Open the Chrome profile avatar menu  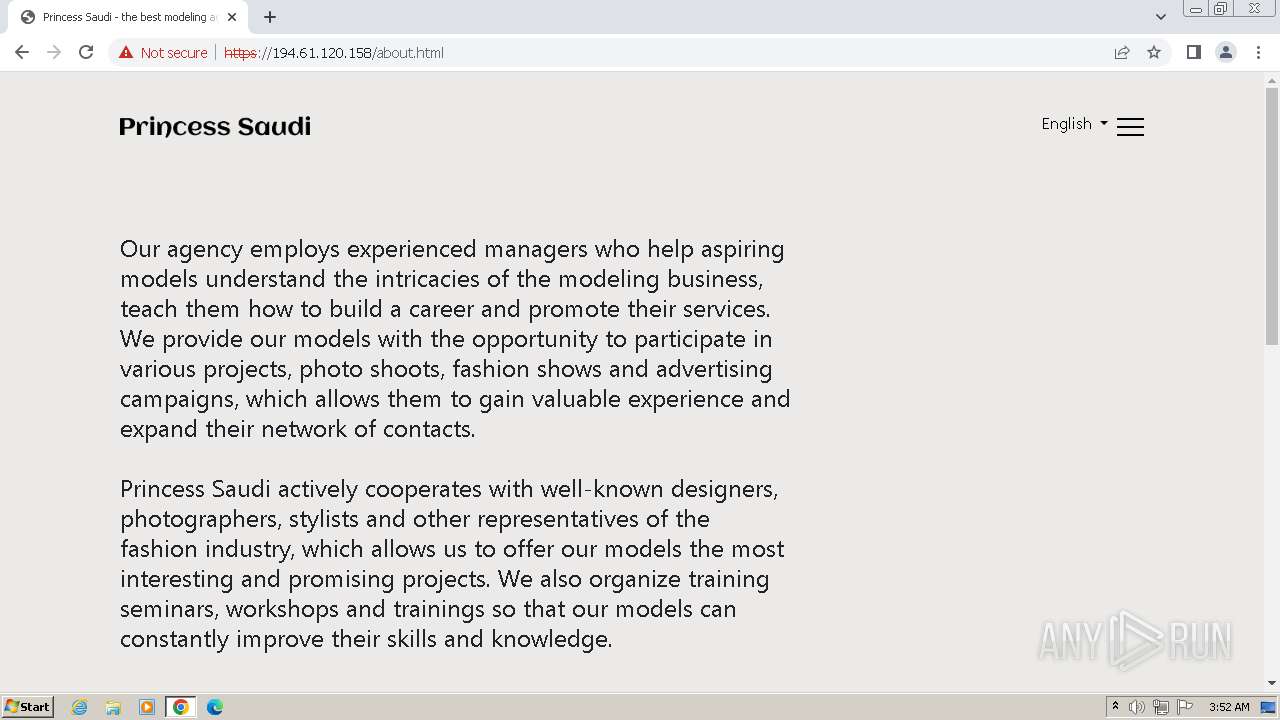1225,52
